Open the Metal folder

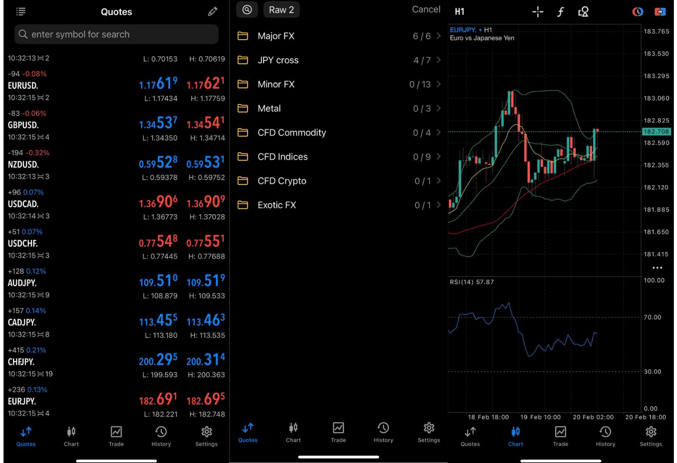point(338,108)
